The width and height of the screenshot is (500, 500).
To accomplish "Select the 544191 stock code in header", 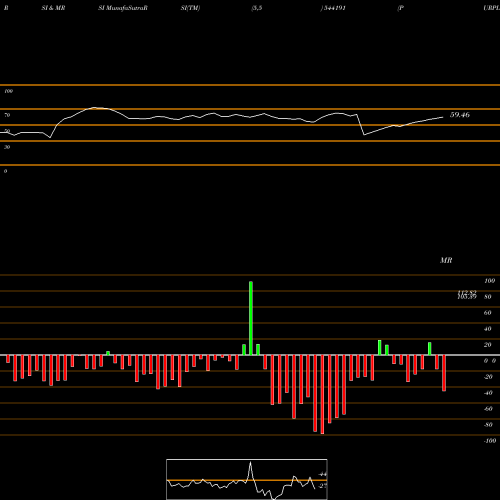I will 334,8.
